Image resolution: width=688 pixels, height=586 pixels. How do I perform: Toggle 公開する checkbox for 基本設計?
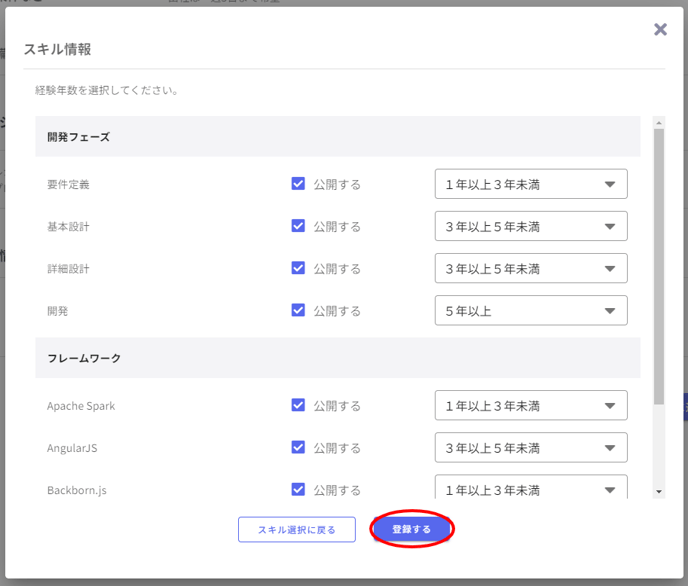click(298, 226)
